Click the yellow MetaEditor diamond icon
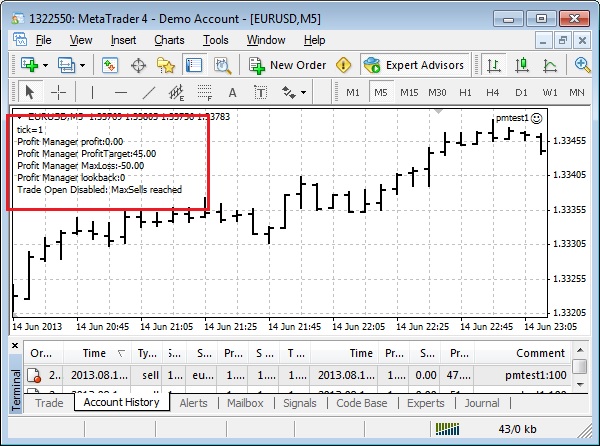600x446 pixels. (x=343, y=65)
